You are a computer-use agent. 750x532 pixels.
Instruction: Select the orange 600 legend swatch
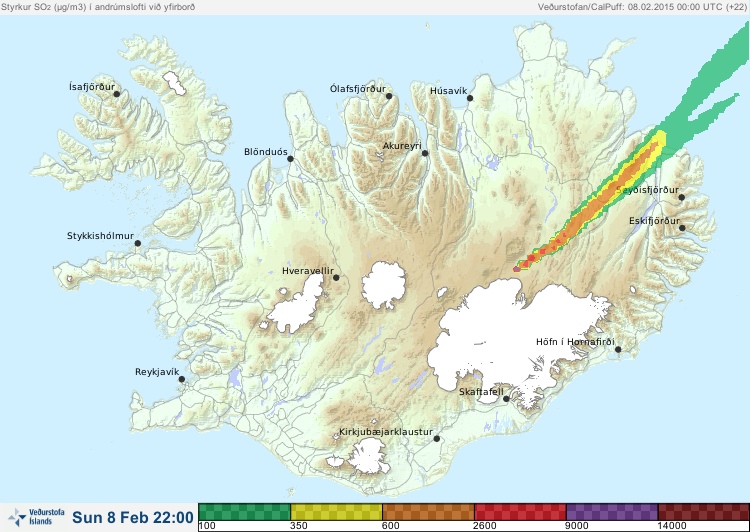pos(428,512)
